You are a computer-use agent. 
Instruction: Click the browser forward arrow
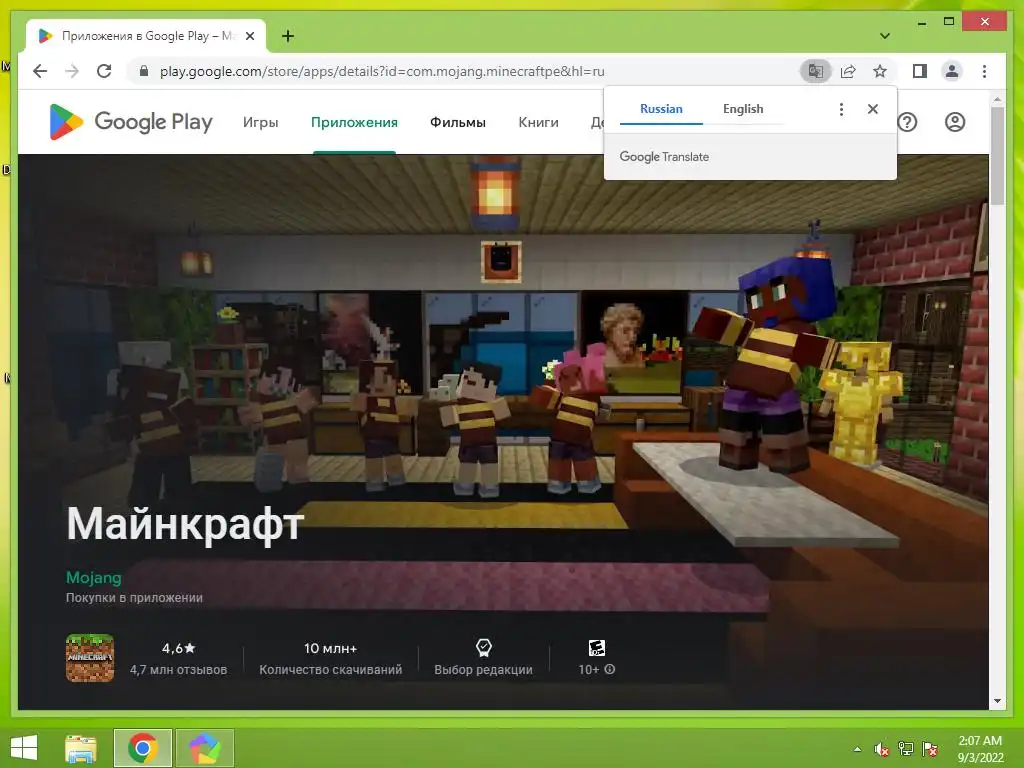[x=72, y=71]
